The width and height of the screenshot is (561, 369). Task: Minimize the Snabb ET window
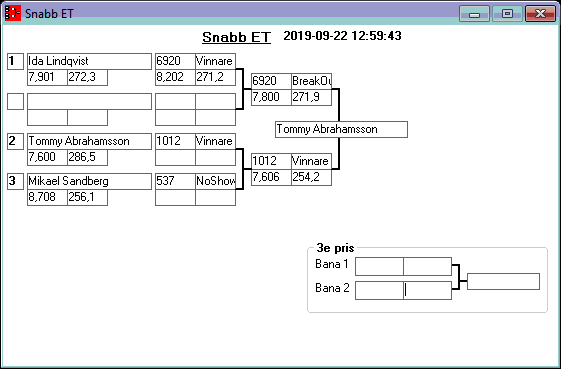[474, 14]
